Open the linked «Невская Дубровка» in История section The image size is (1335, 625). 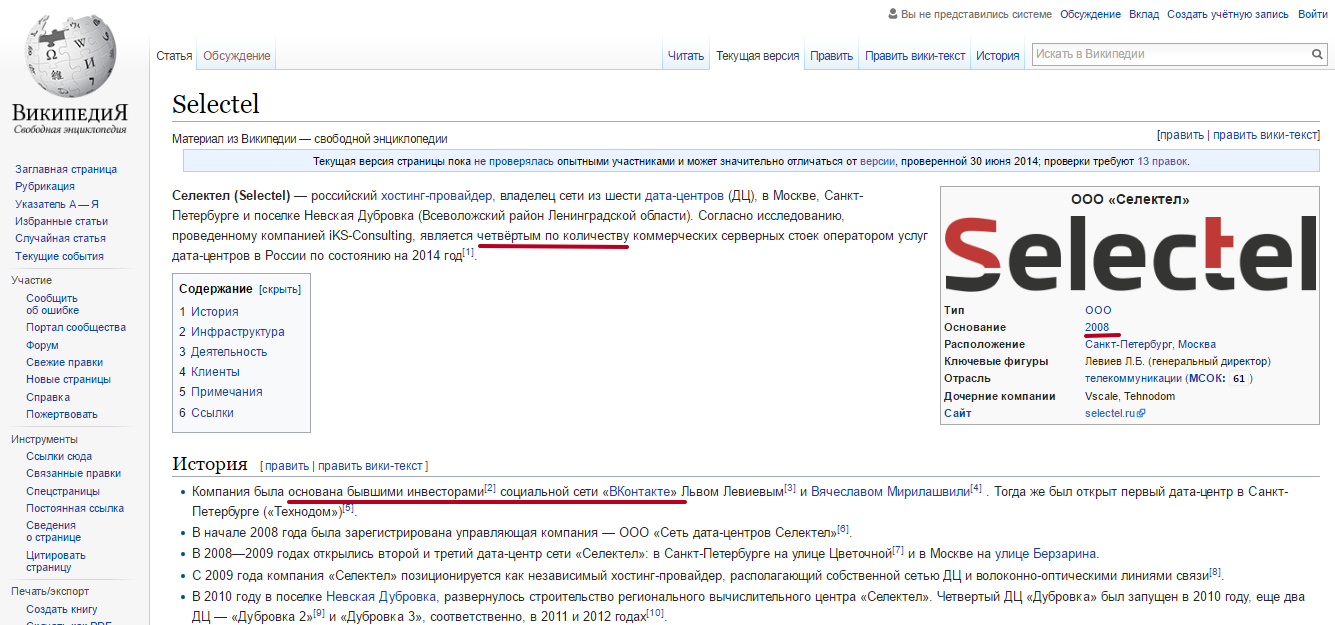coord(379,596)
